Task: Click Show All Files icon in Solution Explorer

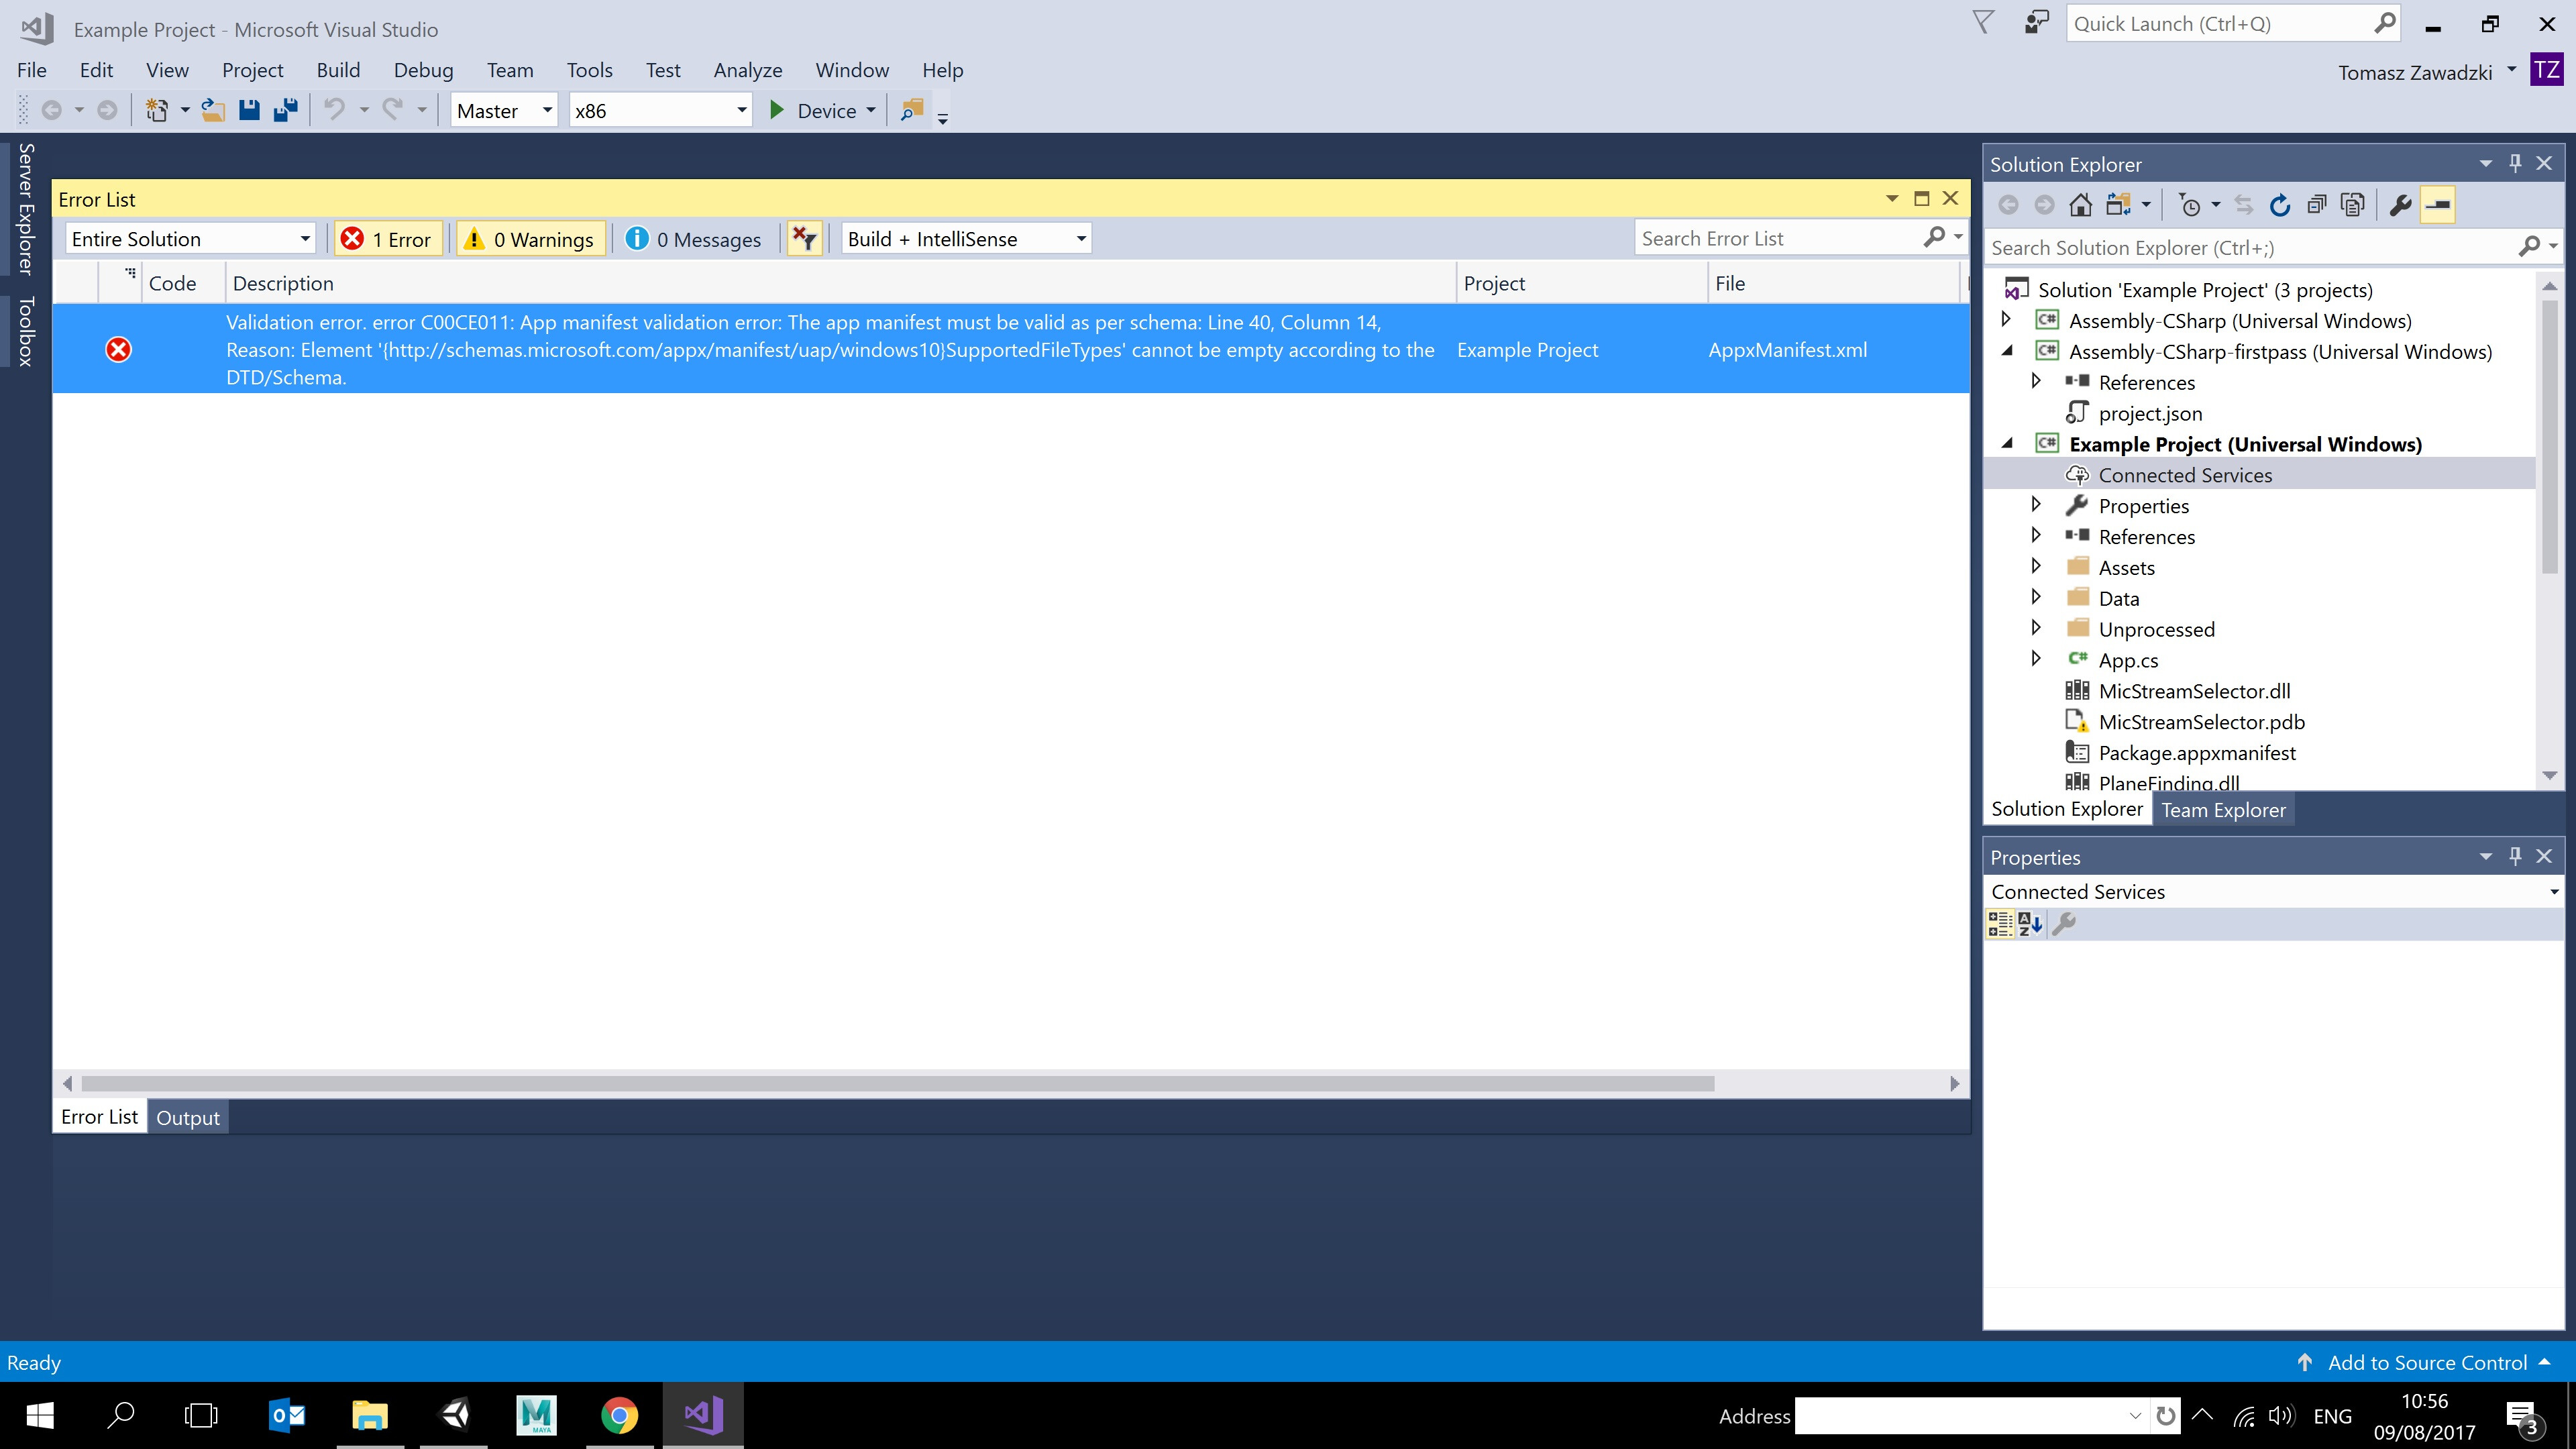Action: pyautogui.click(x=2353, y=205)
